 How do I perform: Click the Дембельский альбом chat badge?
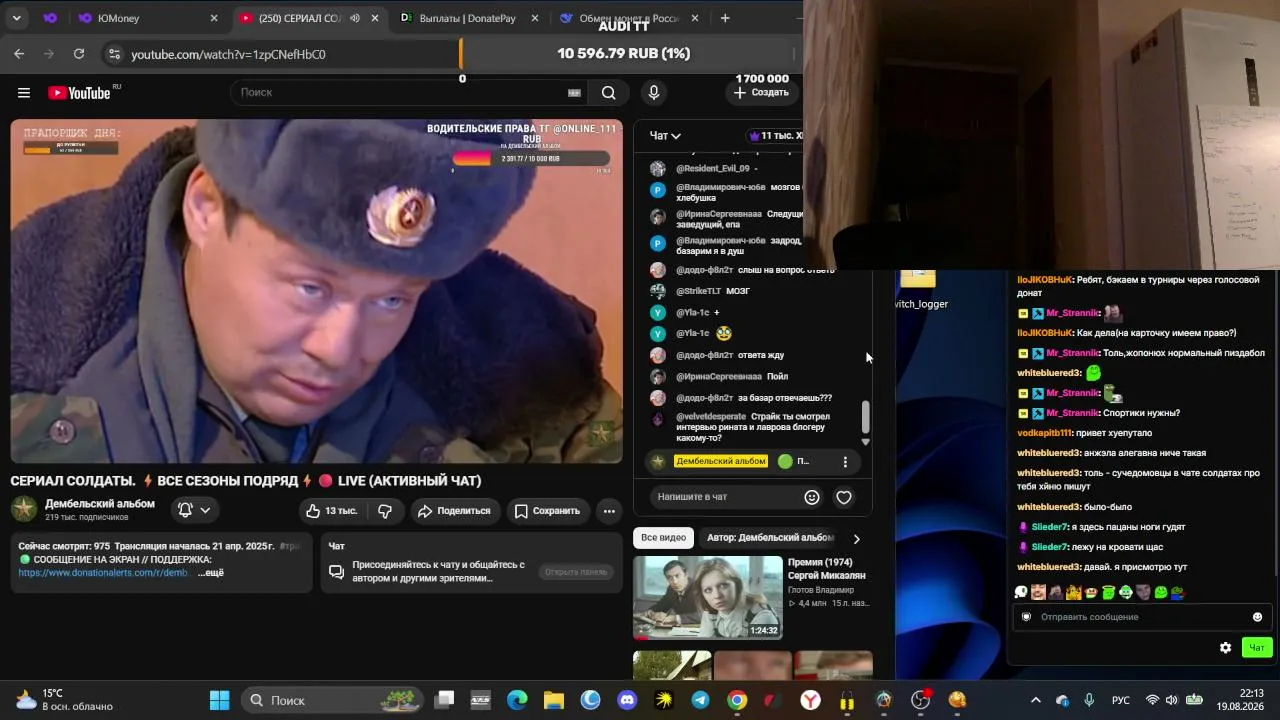click(x=720, y=462)
